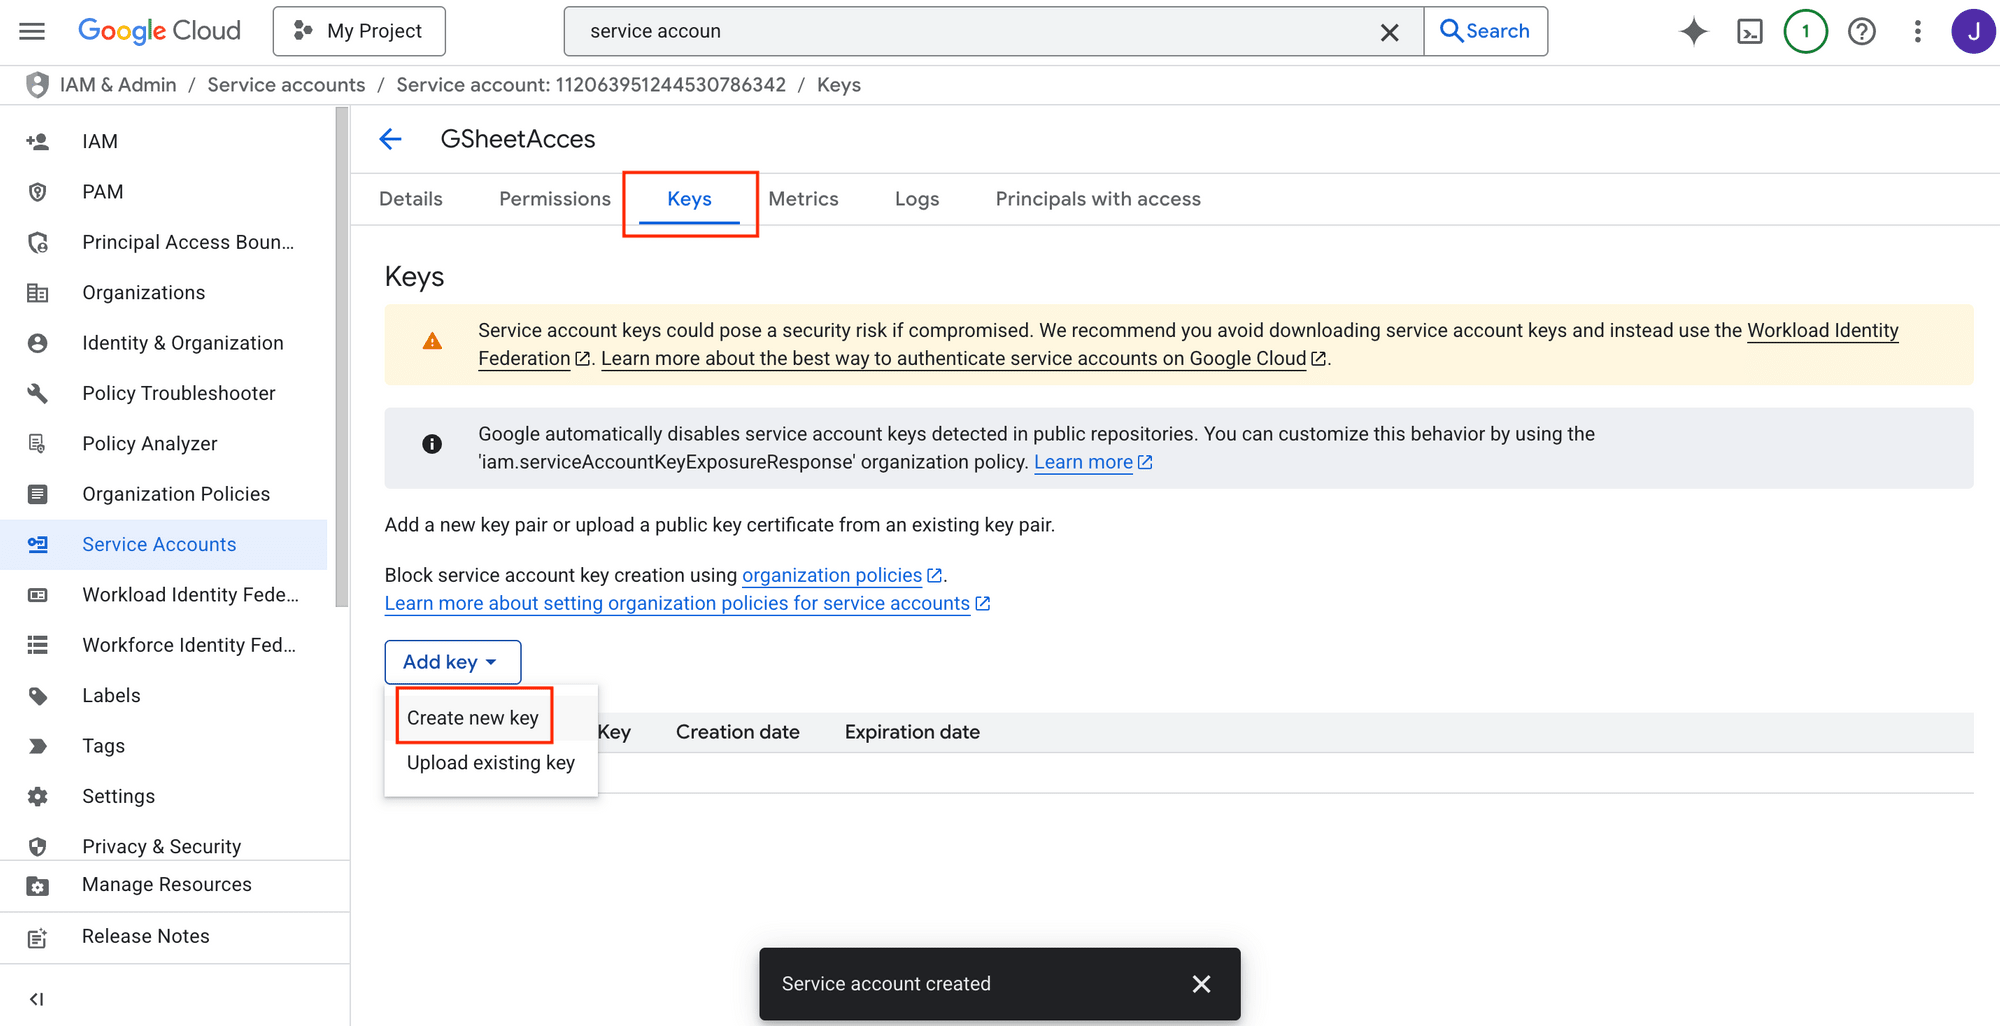Click the Identity & Organization person icon
The height and width of the screenshot is (1026, 2000).
pyautogui.click(x=38, y=343)
